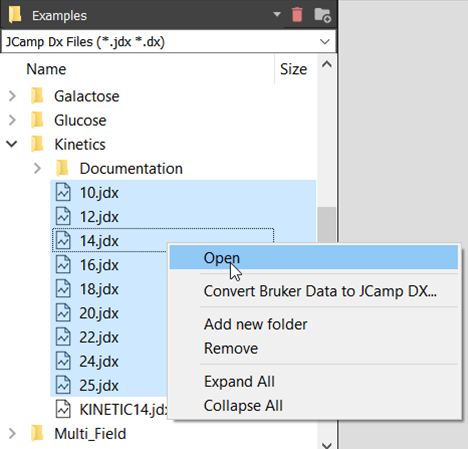Select the 20.jdx file name

(x=99, y=313)
